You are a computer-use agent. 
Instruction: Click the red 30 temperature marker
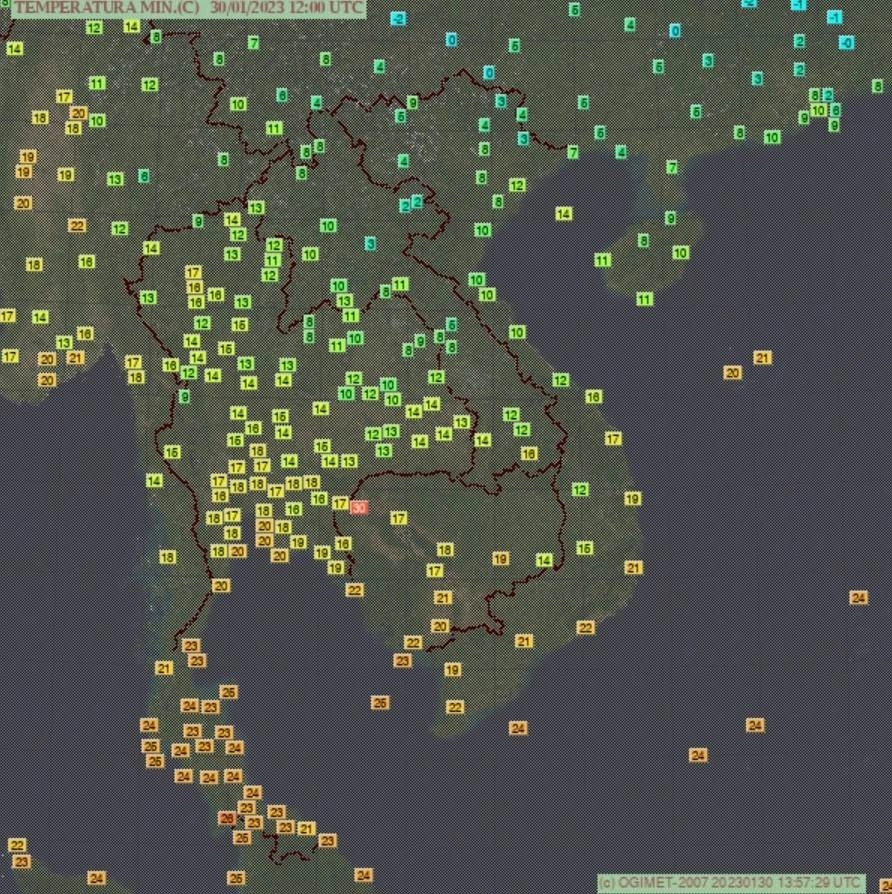click(x=359, y=507)
